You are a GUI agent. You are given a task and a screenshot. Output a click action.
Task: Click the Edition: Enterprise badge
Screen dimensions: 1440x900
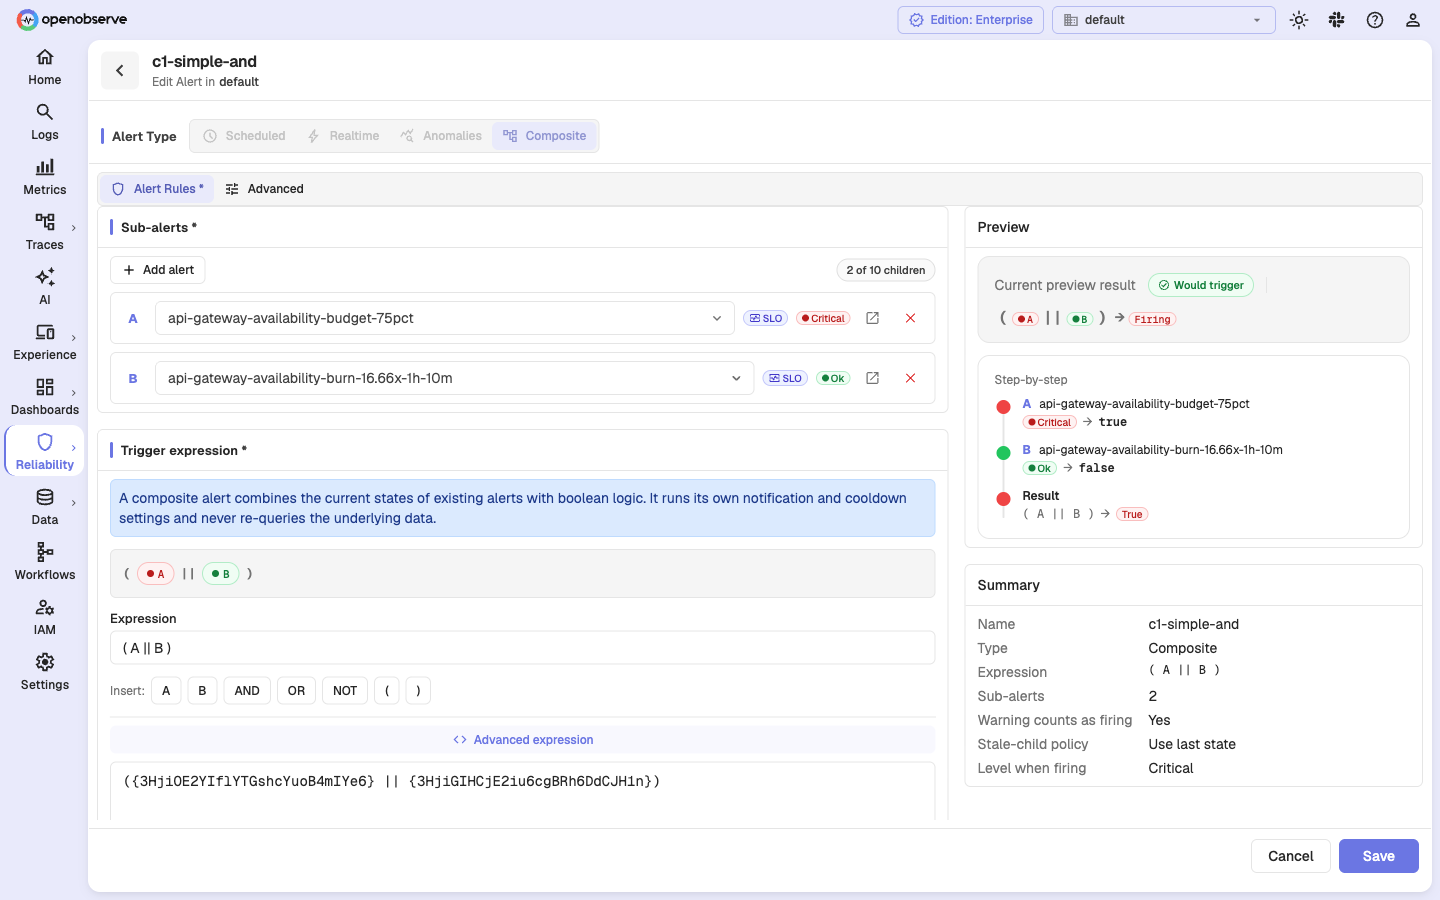coord(970,20)
